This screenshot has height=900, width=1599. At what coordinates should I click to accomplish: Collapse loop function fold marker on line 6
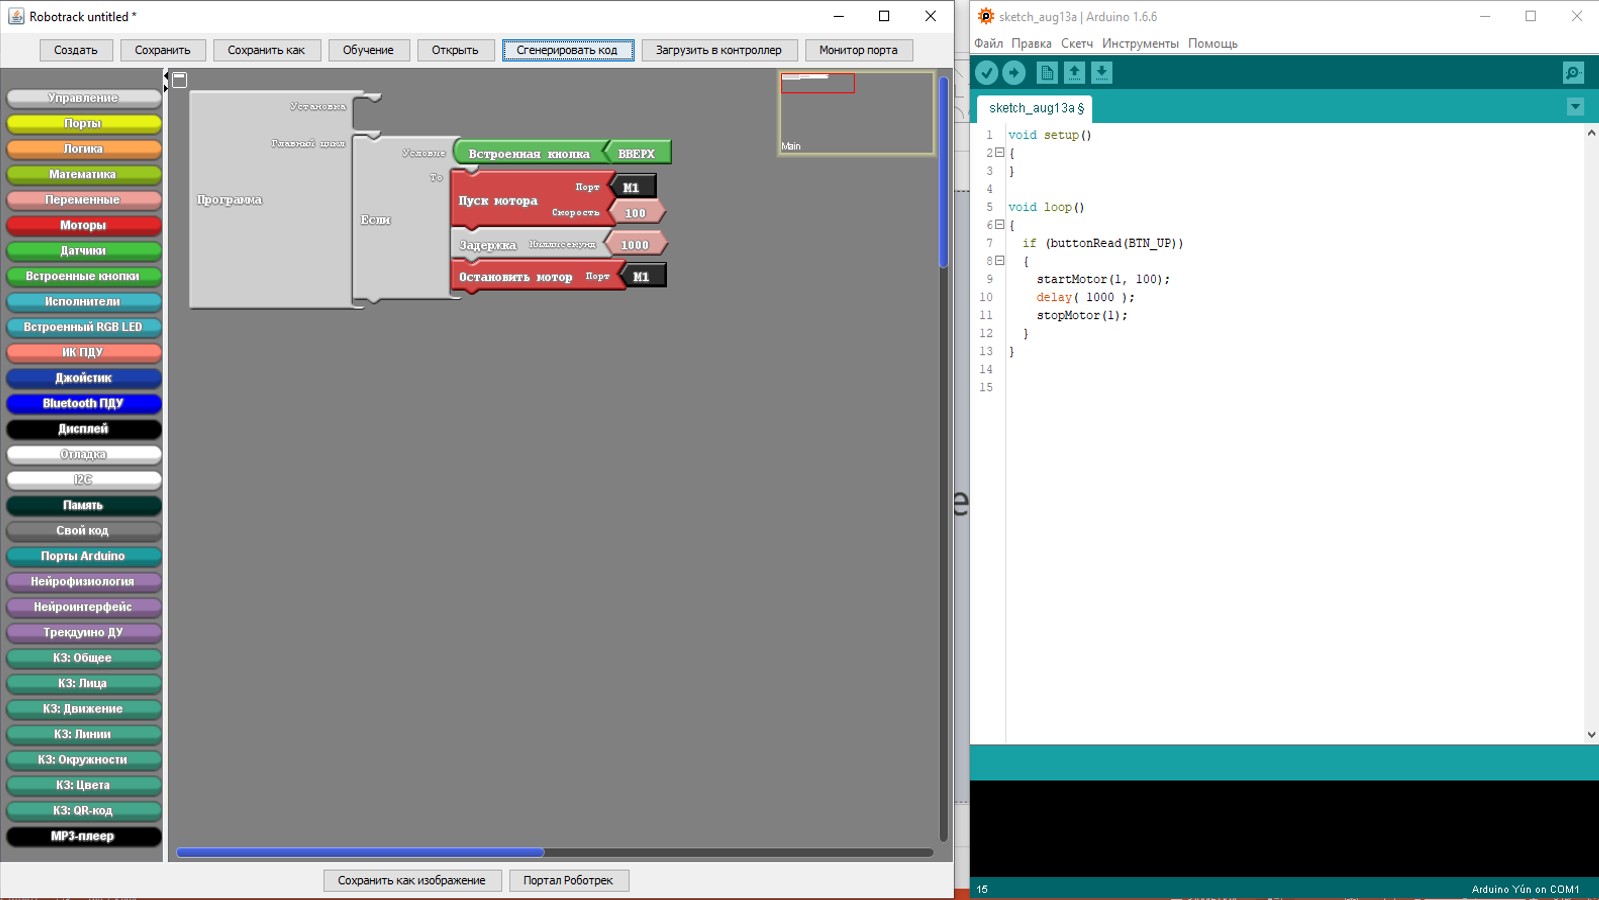[999, 225]
